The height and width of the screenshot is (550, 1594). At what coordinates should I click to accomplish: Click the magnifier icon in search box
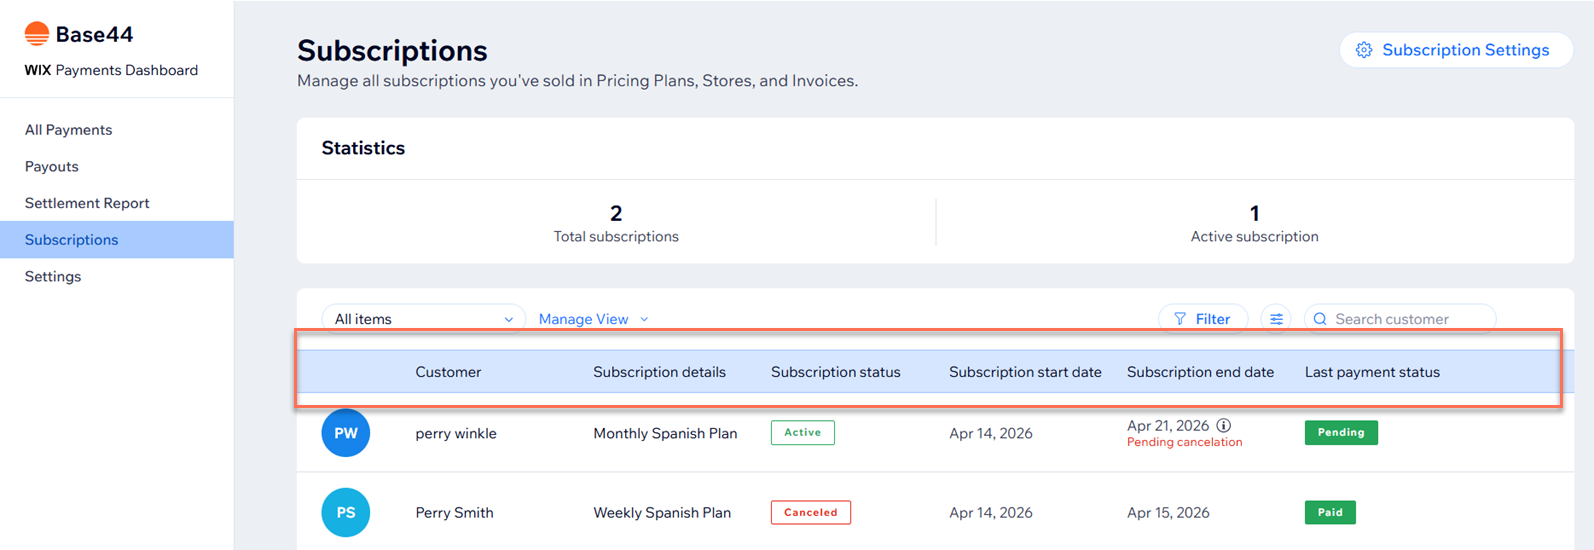(1320, 319)
